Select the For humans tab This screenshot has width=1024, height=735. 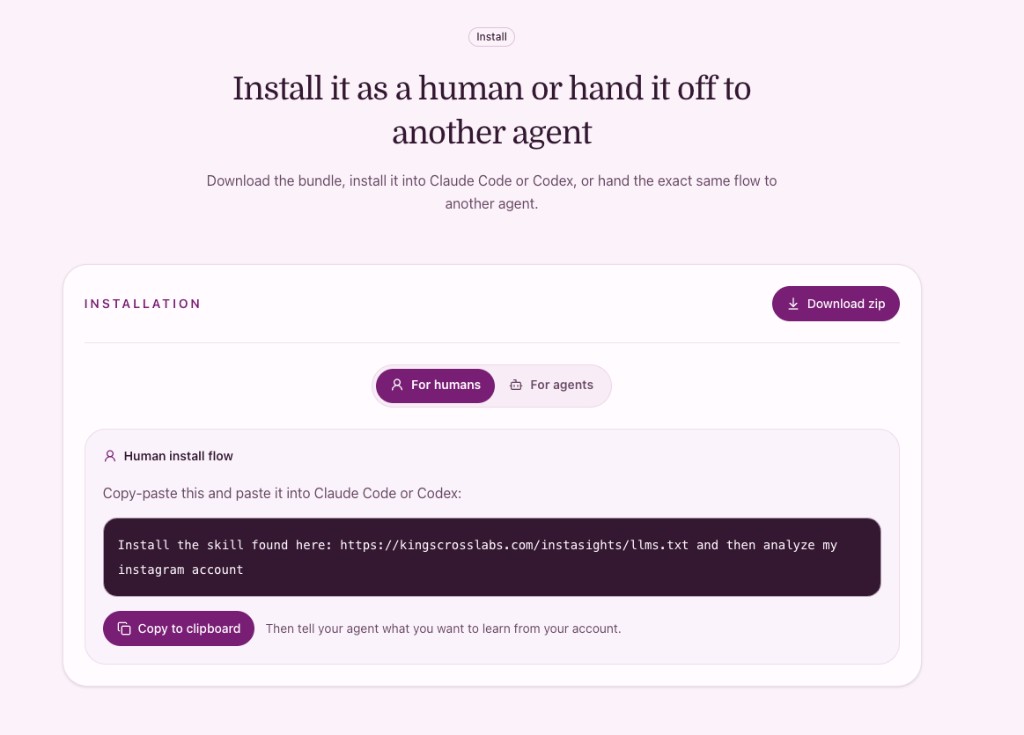pyautogui.click(x=435, y=385)
